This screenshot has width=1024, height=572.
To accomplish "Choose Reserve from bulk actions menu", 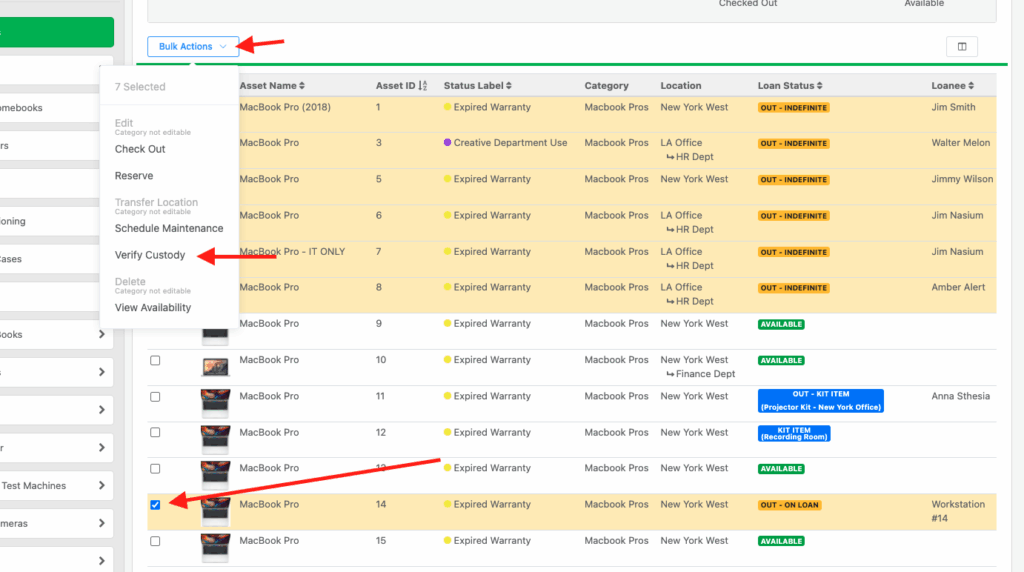I will [134, 176].
